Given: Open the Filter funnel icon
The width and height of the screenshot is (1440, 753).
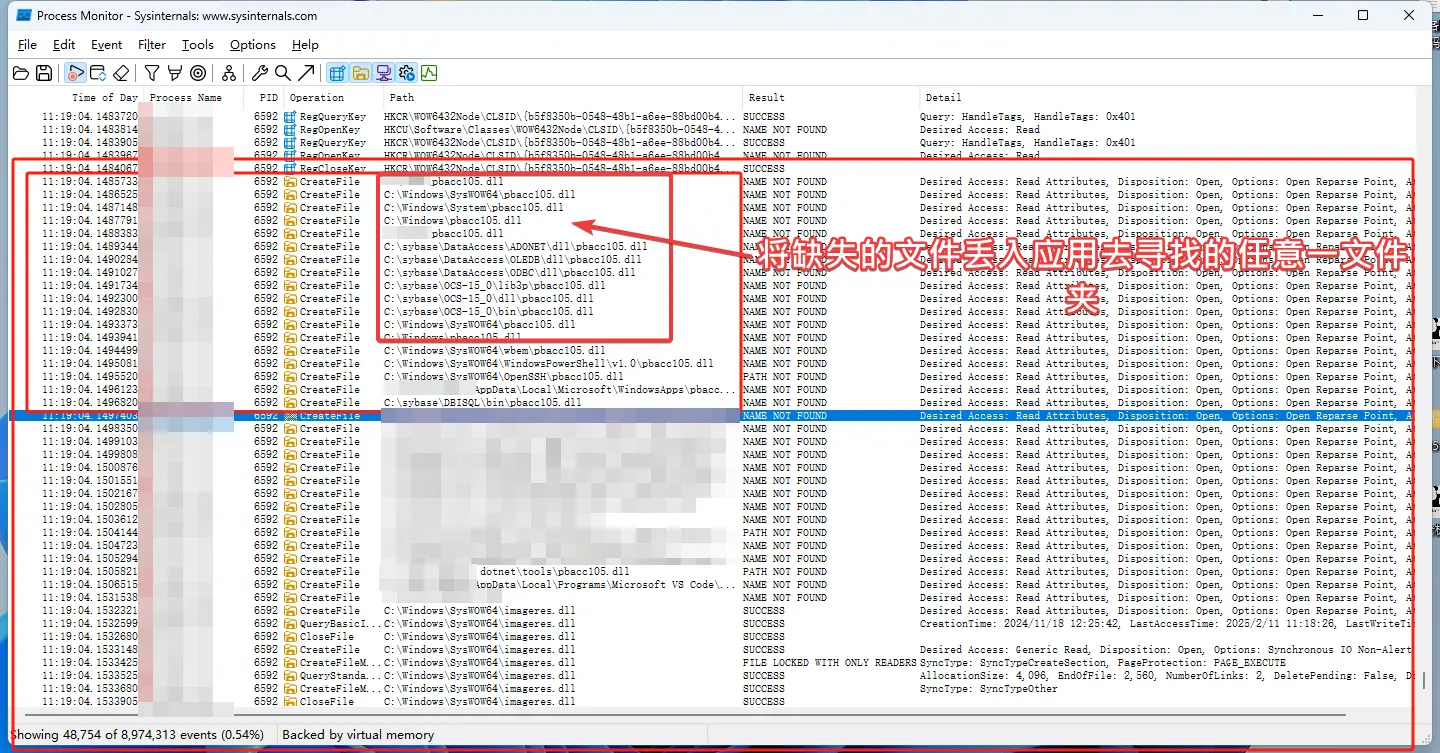Looking at the screenshot, I should (152, 73).
